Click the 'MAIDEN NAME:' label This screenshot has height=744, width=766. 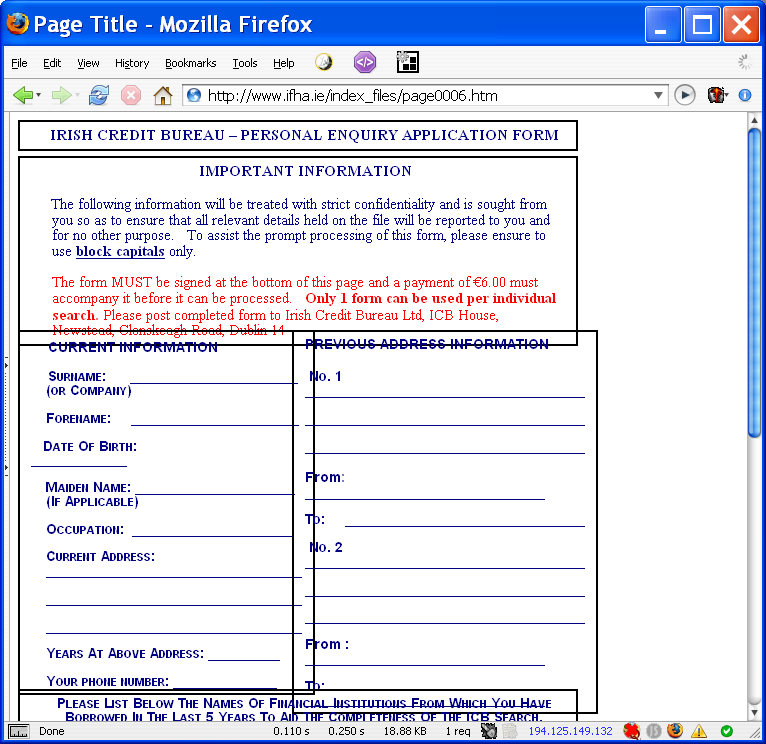tap(88, 488)
